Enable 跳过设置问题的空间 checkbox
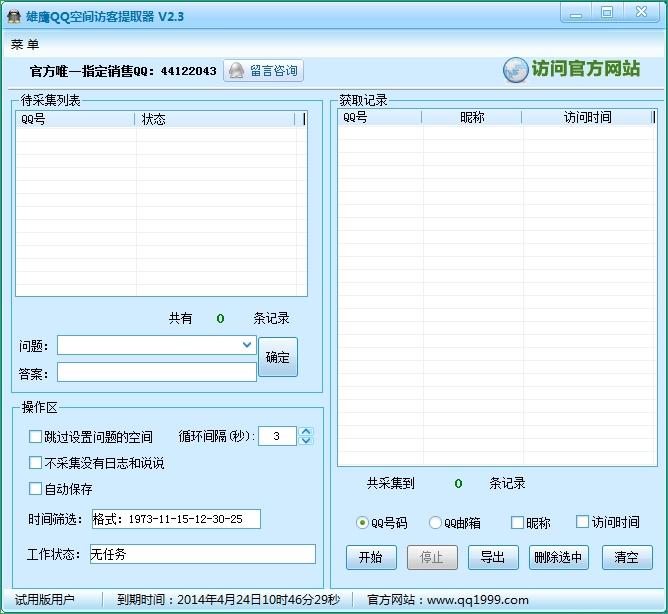 pyautogui.click(x=36, y=437)
